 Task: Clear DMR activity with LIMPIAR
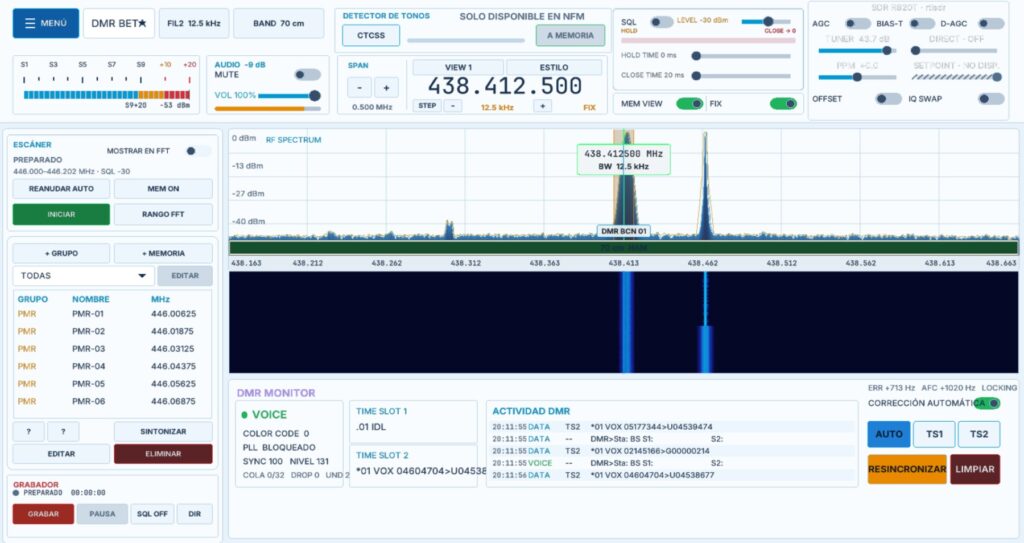tap(975, 469)
